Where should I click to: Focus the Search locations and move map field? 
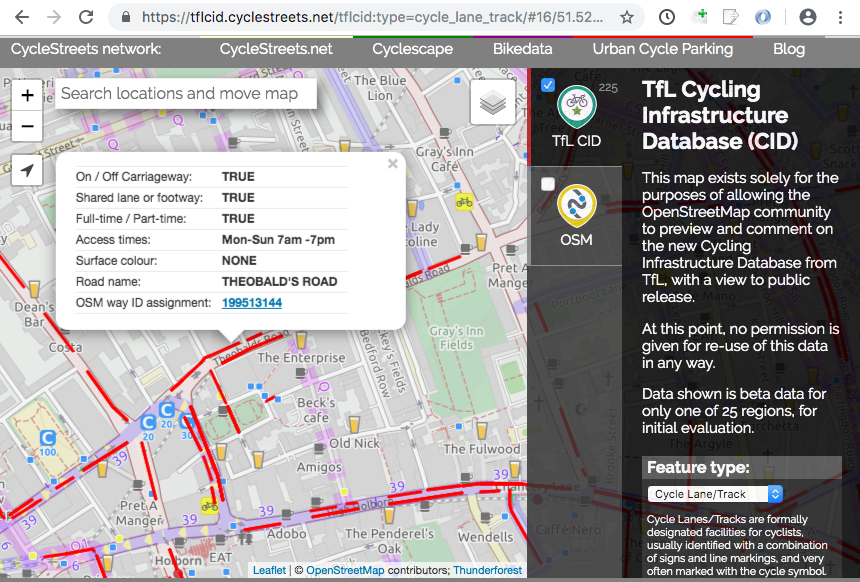point(185,93)
